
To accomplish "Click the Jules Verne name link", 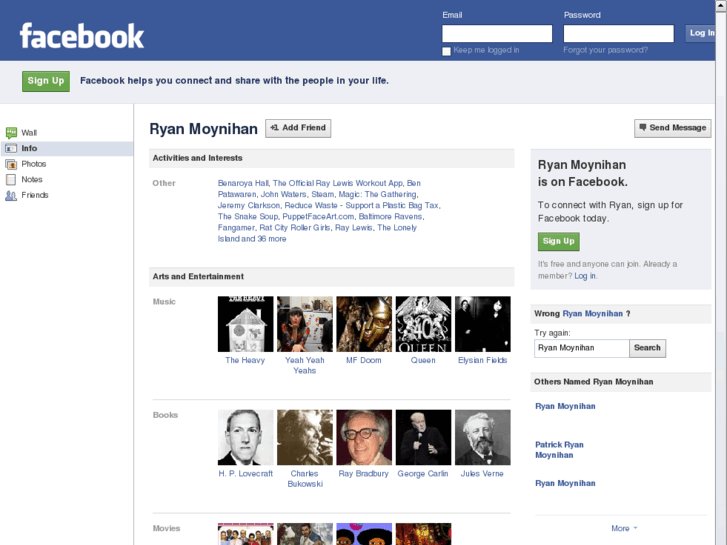I will point(482,474).
